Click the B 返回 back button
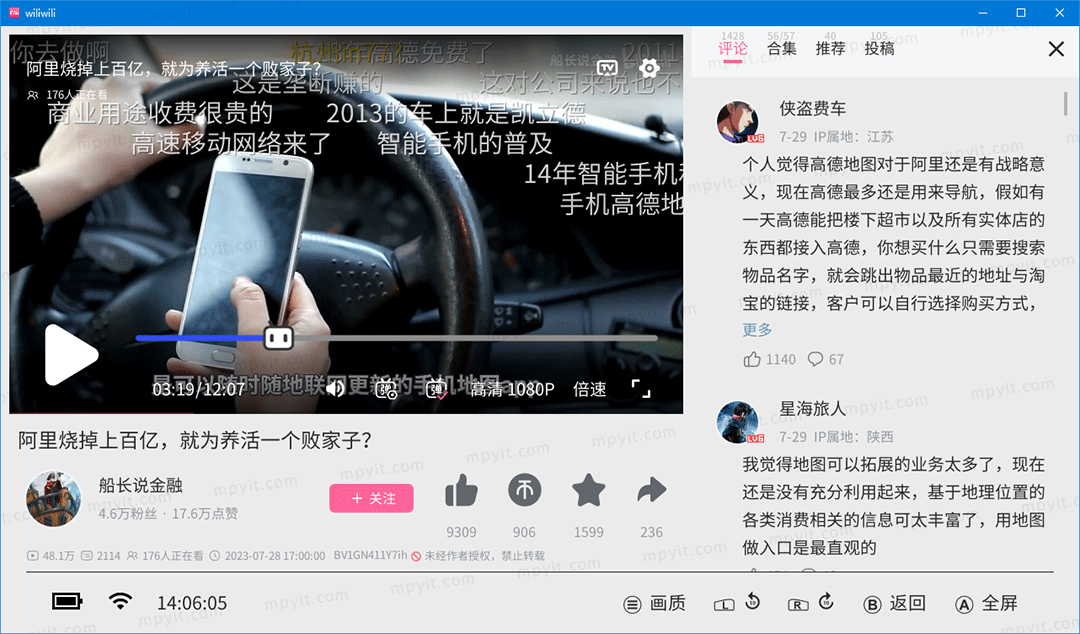 [x=894, y=604]
